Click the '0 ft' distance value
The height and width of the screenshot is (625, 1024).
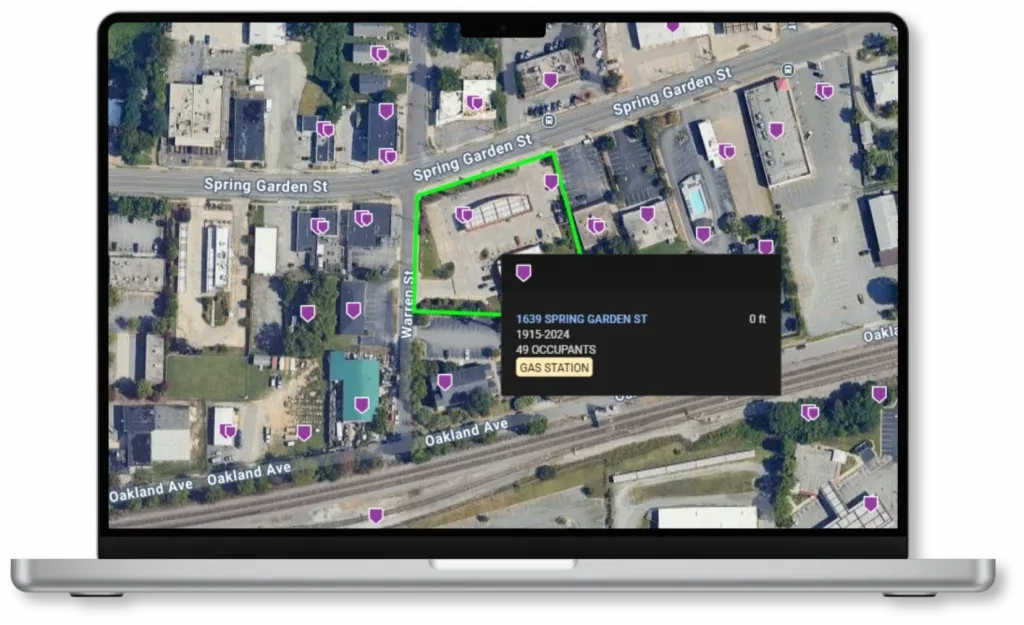pos(758,319)
